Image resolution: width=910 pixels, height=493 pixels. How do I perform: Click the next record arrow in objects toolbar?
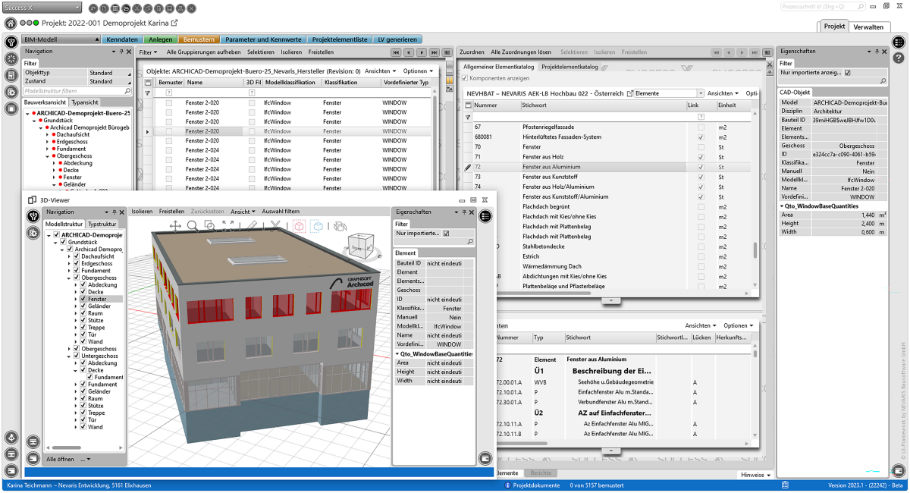421,52
